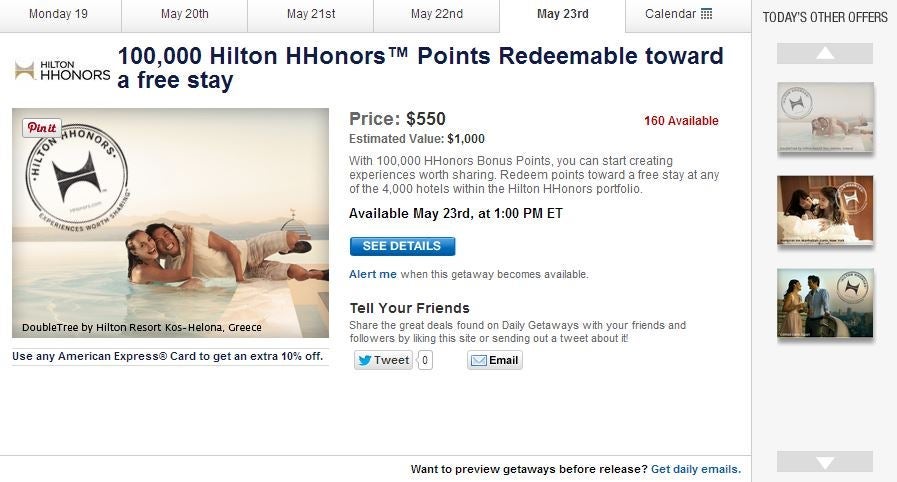Select the May 23rd tab

562,14
